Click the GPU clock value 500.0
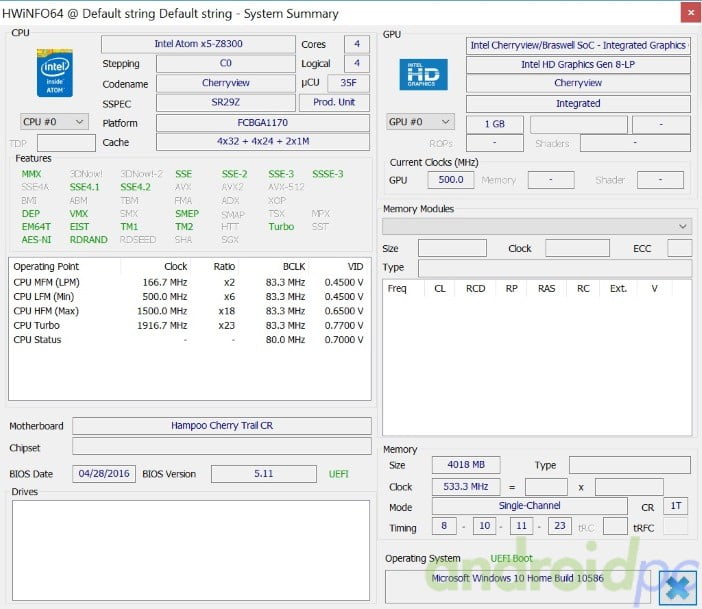 point(451,180)
